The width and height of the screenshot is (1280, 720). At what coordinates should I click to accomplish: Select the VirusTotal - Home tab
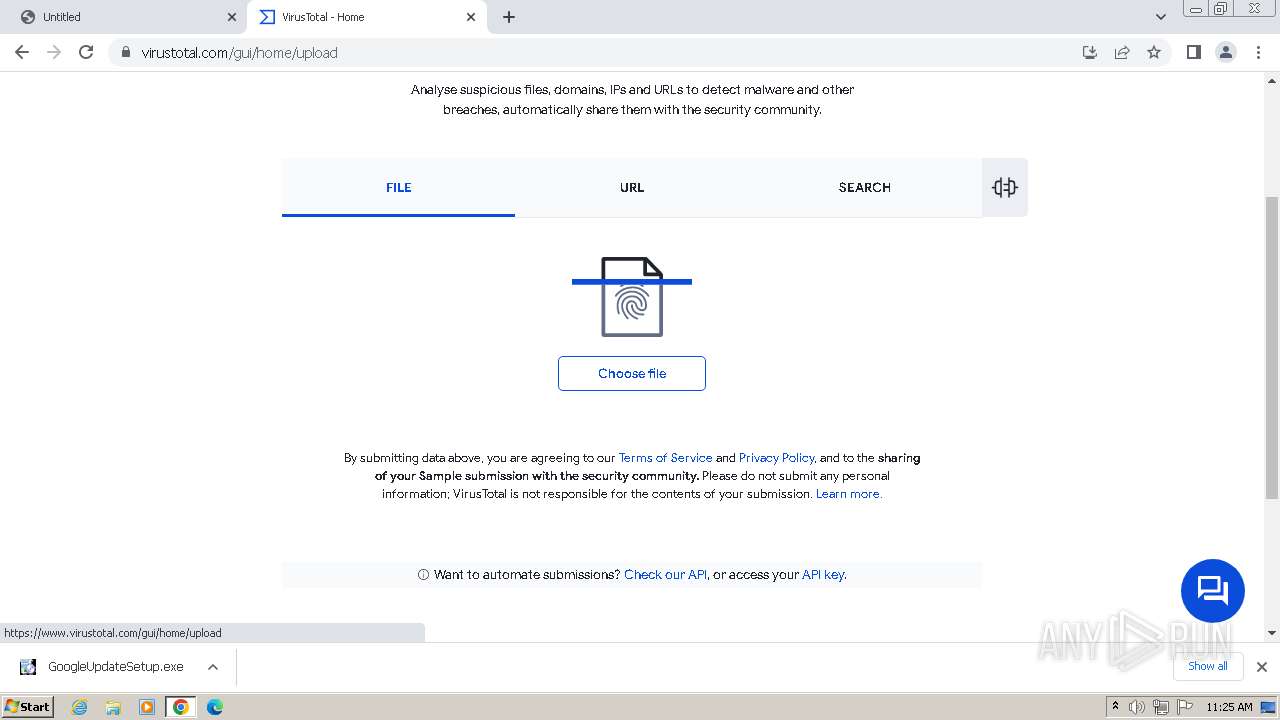tap(365, 17)
